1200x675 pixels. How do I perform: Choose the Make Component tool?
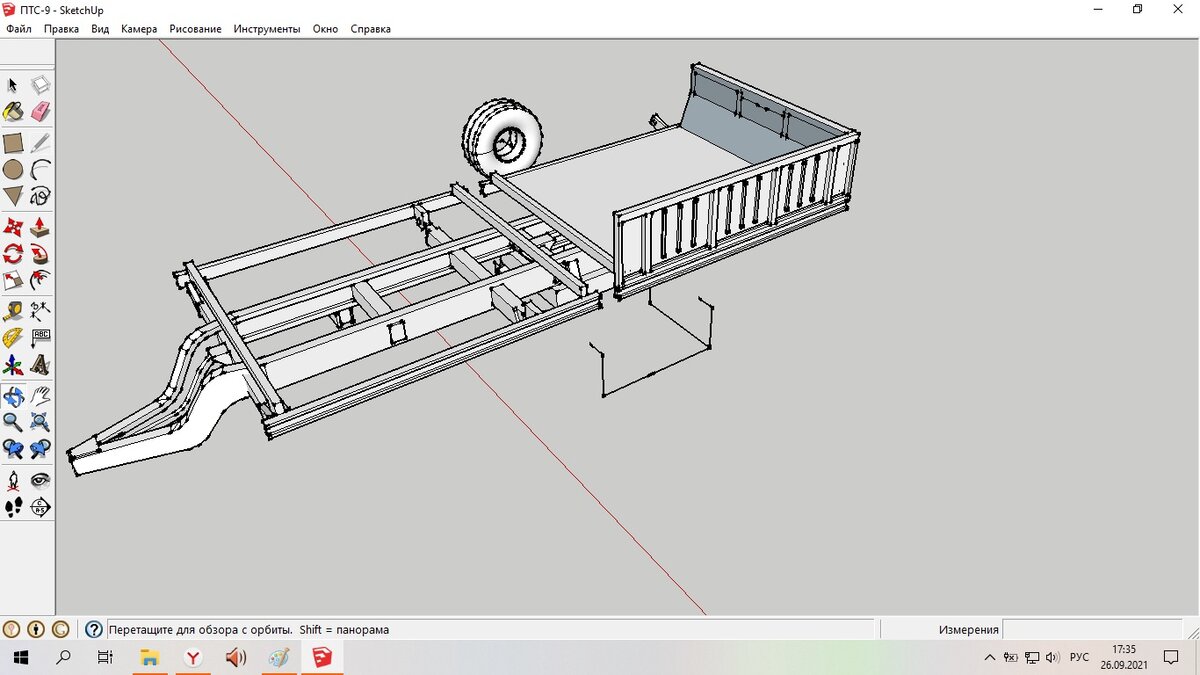tap(41, 86)
